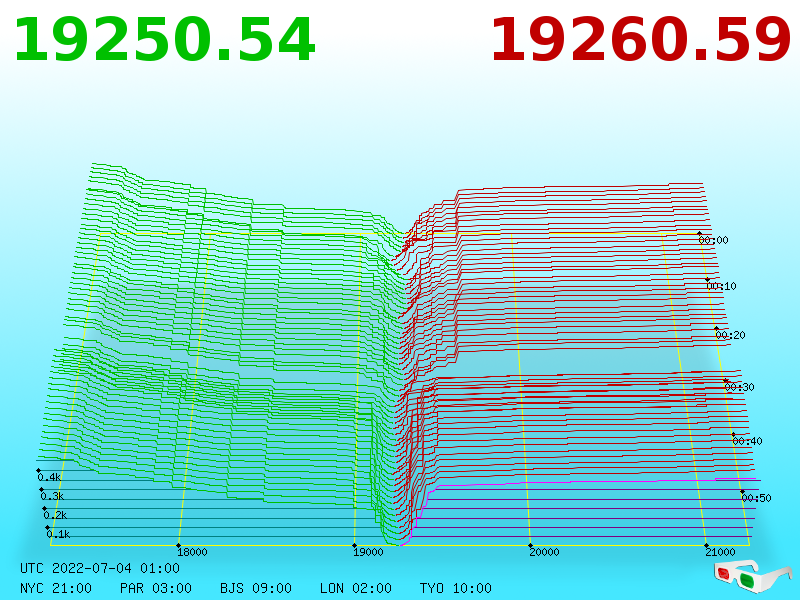Click the BJS 09:00 clock
Viewport: 800px width, 600px height.
pyautogui.click(x=256, y=588)
